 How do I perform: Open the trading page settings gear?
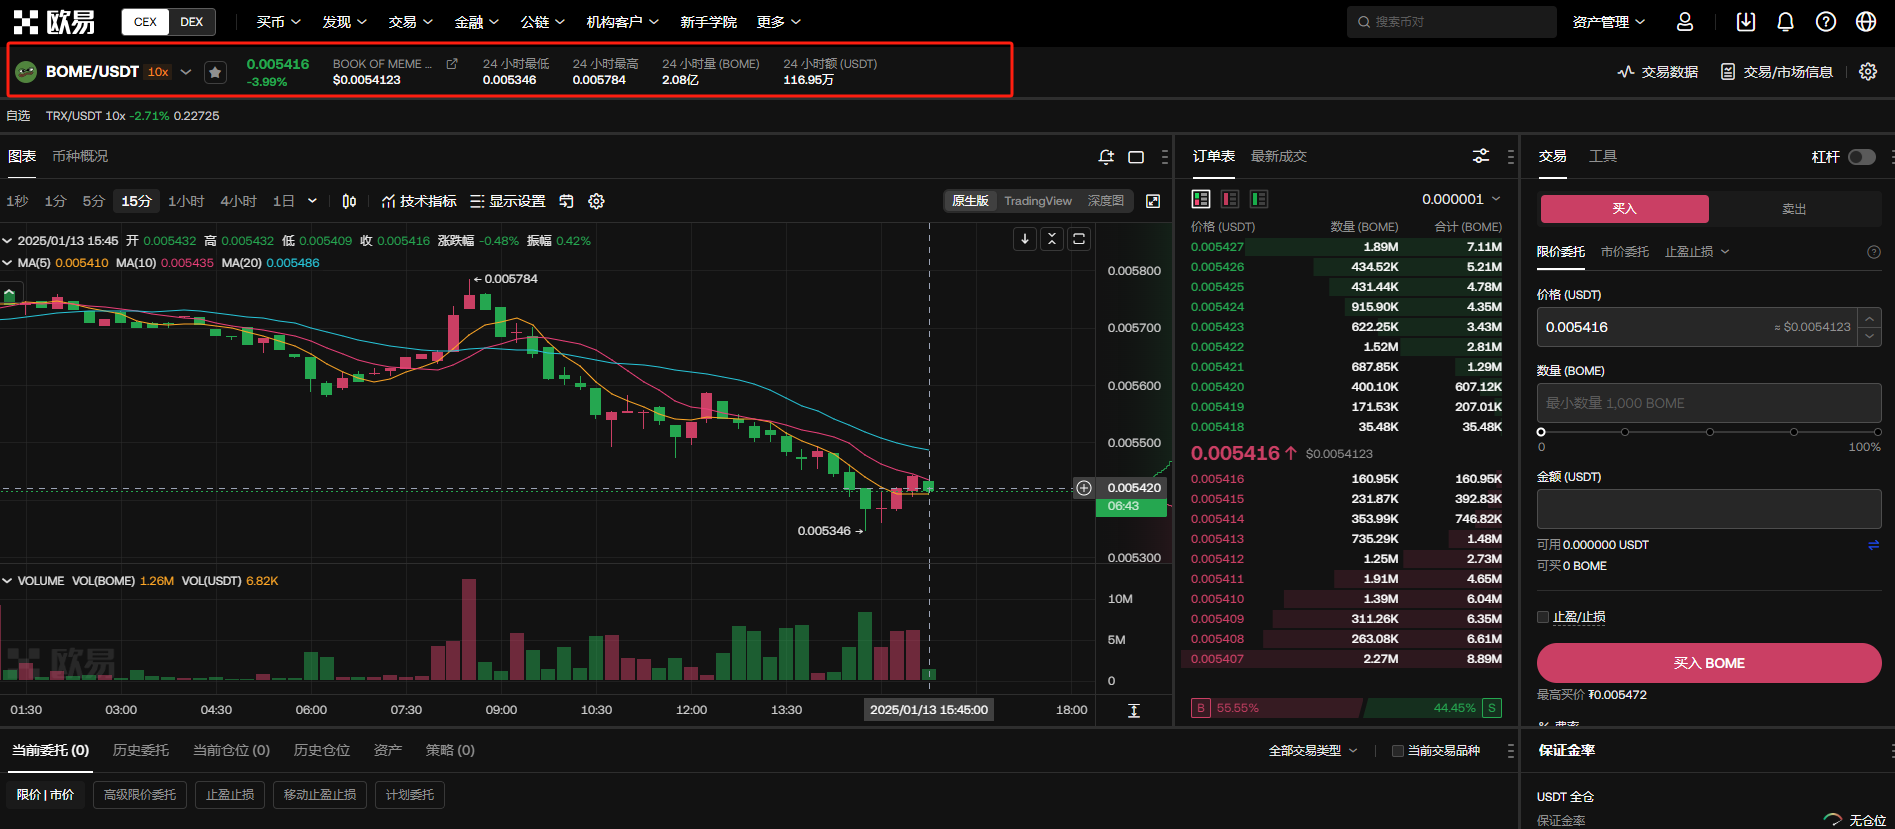(x=1868, y=71)
